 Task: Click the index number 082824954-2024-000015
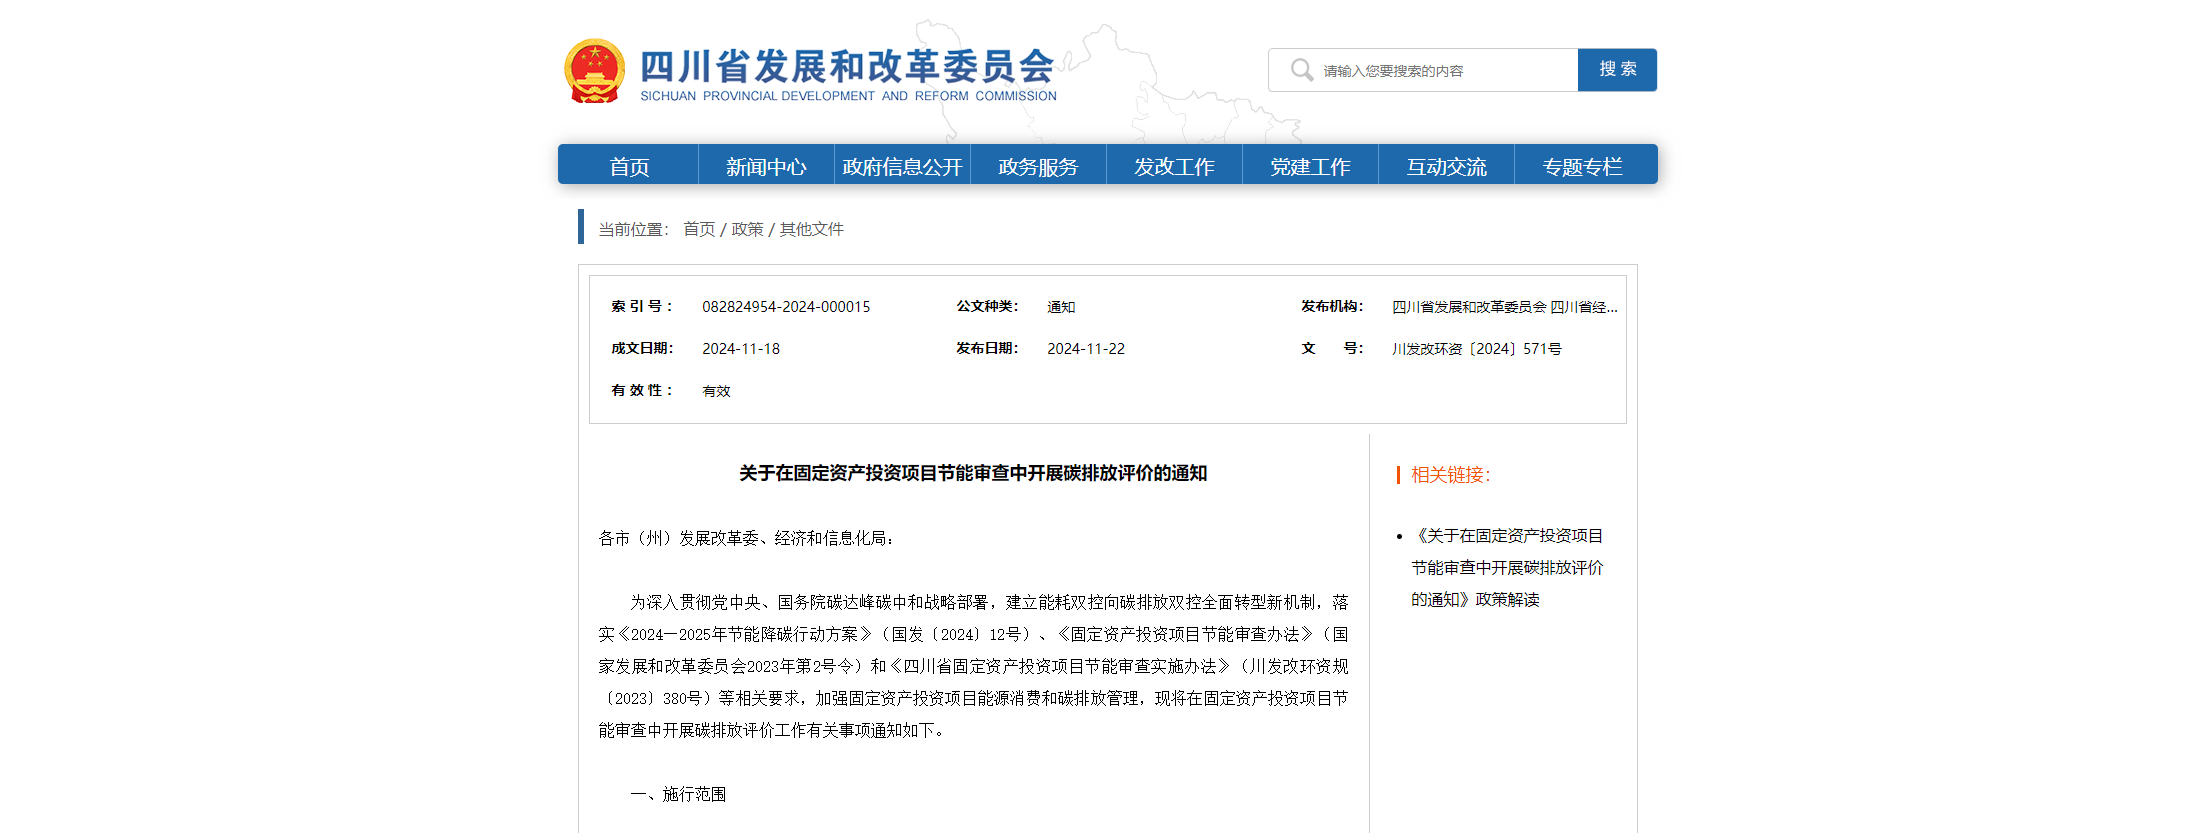[x=786, y=307]
